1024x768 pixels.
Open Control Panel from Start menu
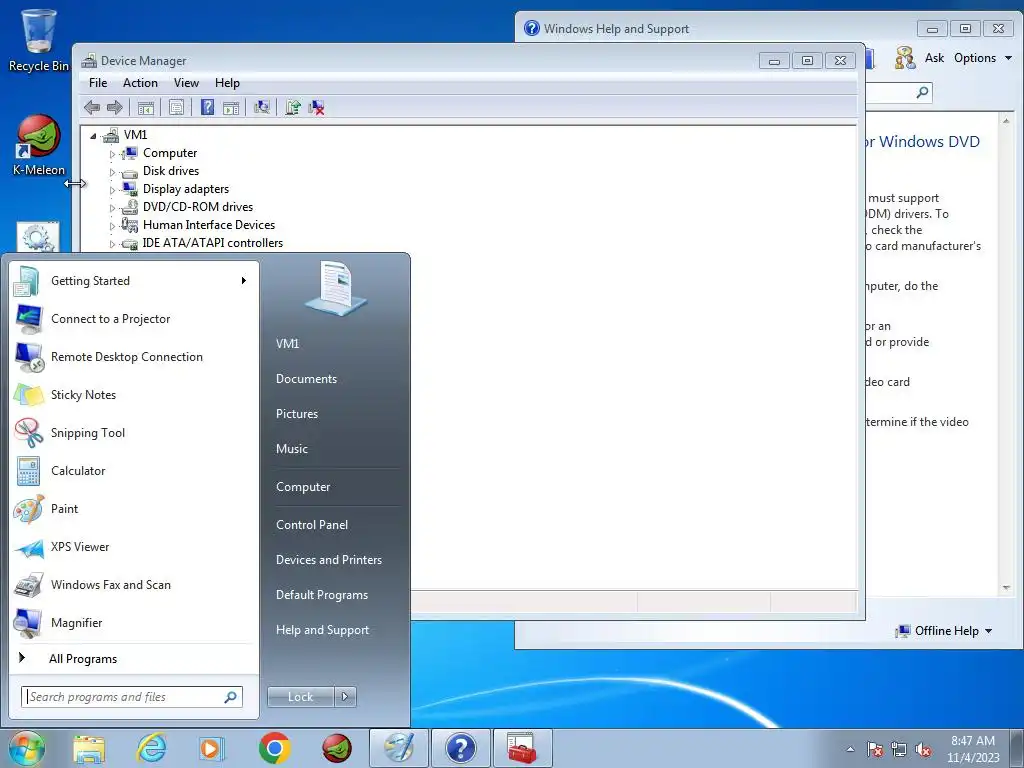(x=312, y=525)
